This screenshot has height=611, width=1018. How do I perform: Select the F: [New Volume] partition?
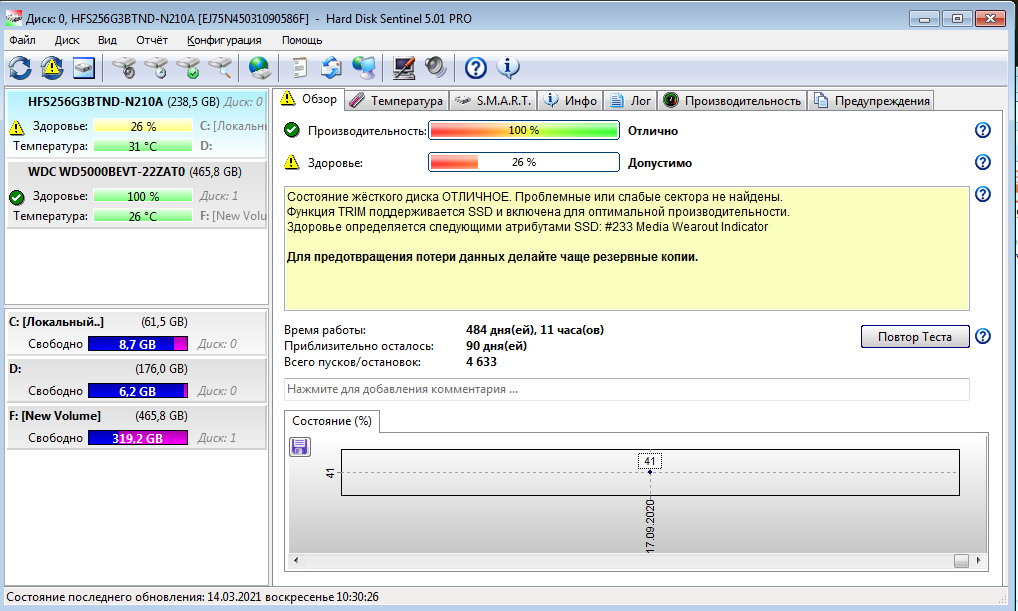(136, 427)
